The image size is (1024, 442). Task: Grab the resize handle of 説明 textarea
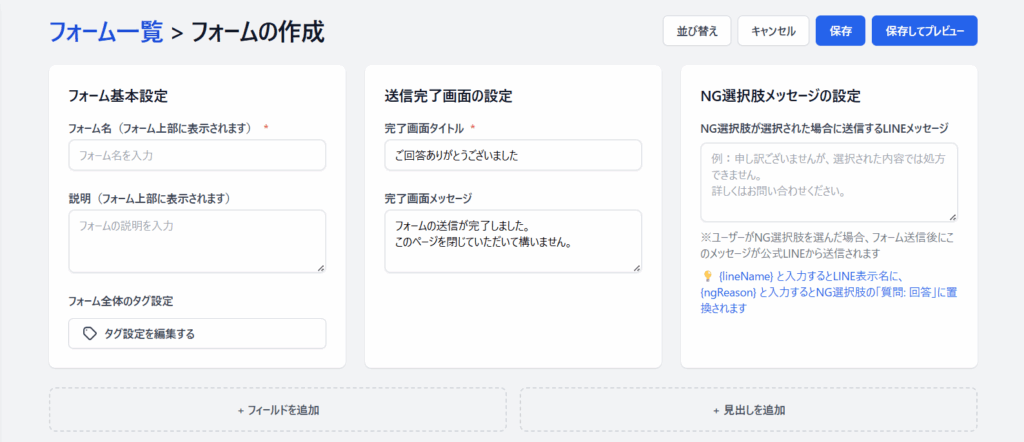pyautogui.click(x=321, y=267)
